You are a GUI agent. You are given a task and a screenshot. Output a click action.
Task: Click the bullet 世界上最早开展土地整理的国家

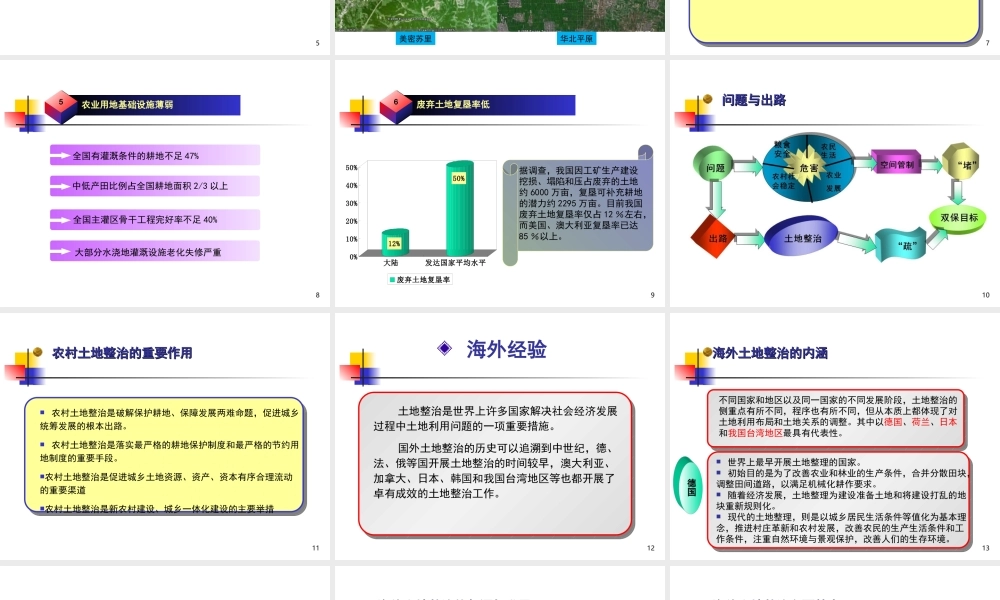pos(790,462)
